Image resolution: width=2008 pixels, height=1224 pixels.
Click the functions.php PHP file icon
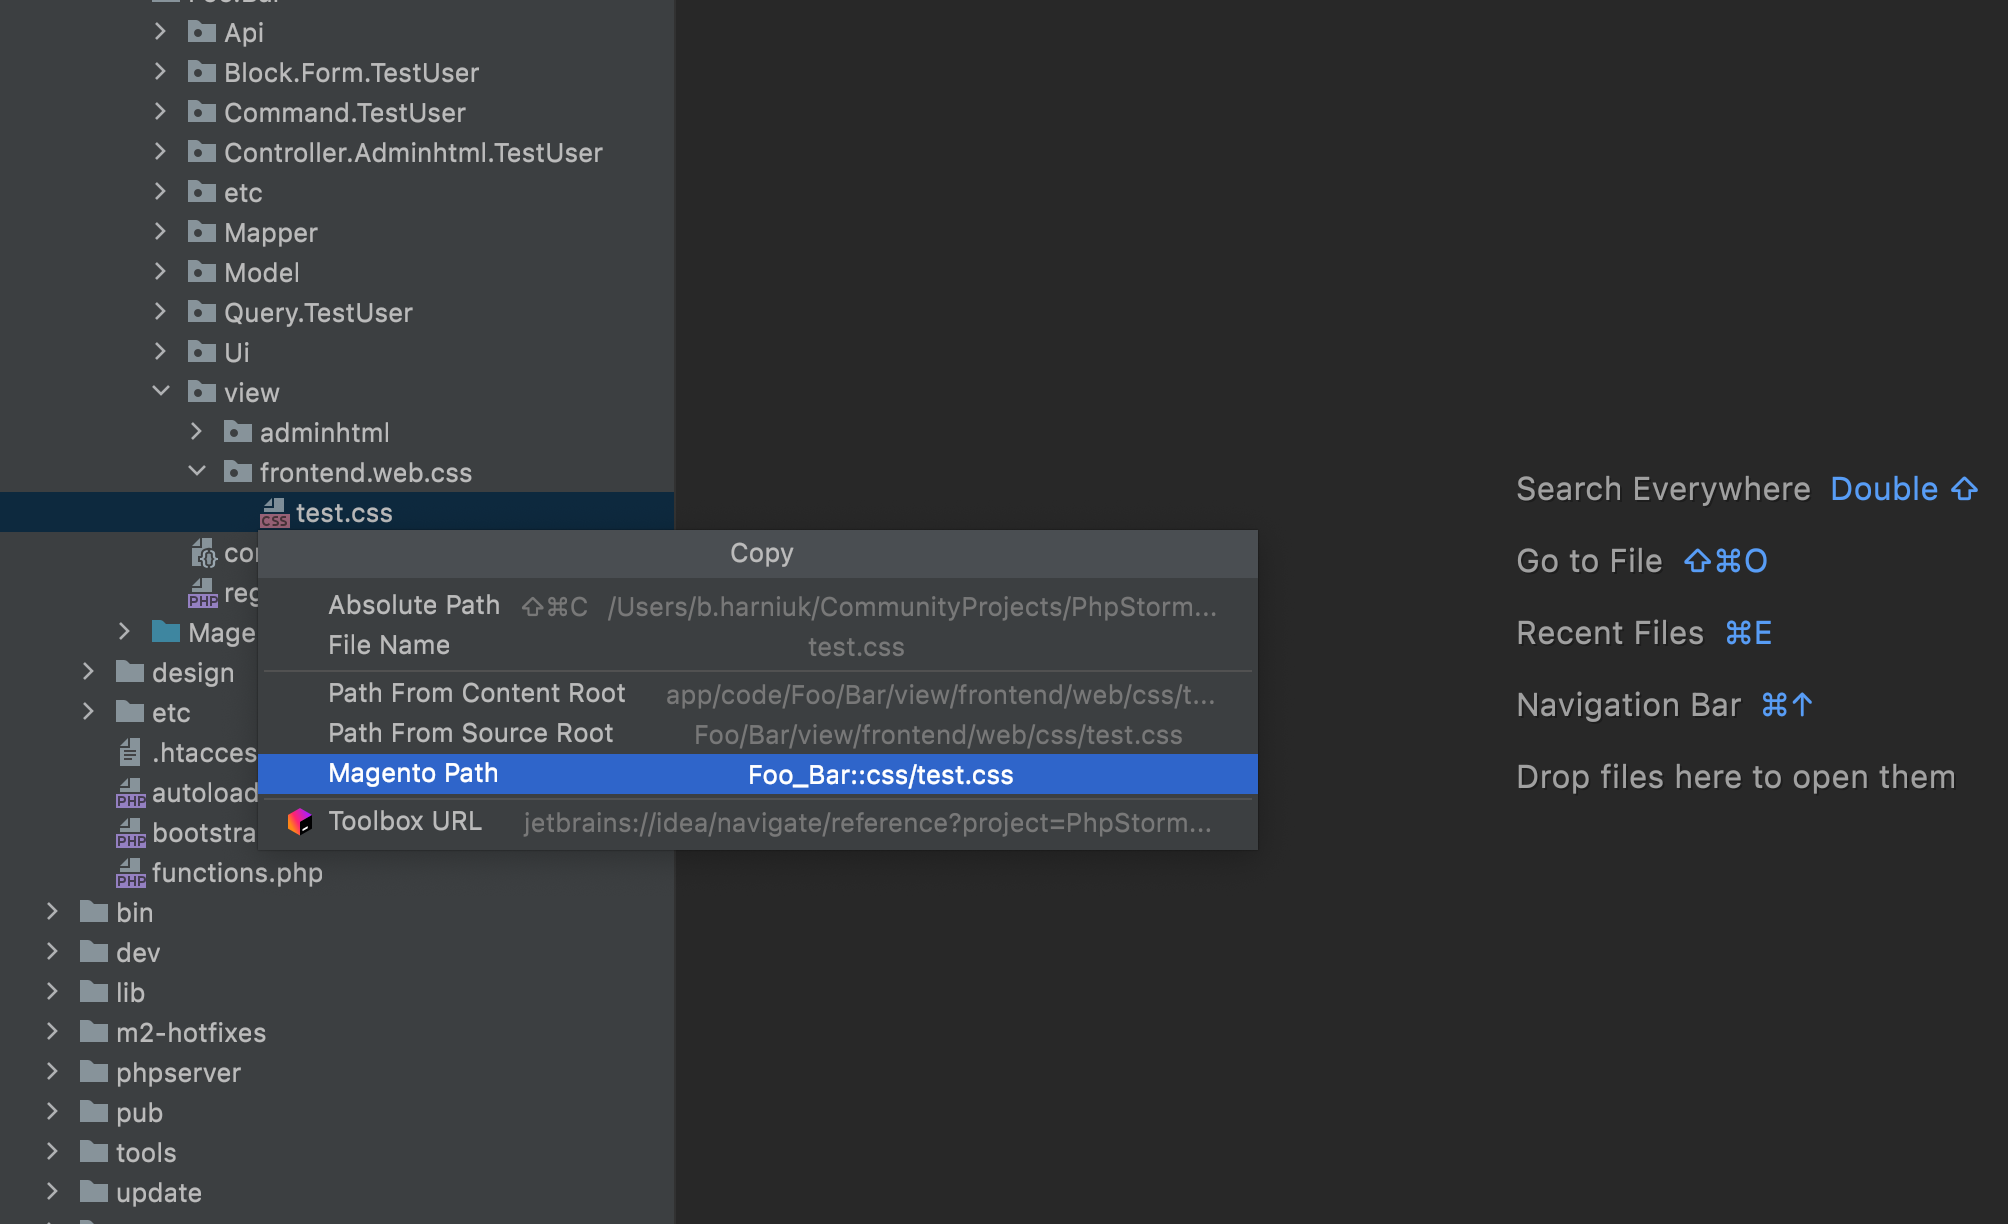tap(130, 873)
